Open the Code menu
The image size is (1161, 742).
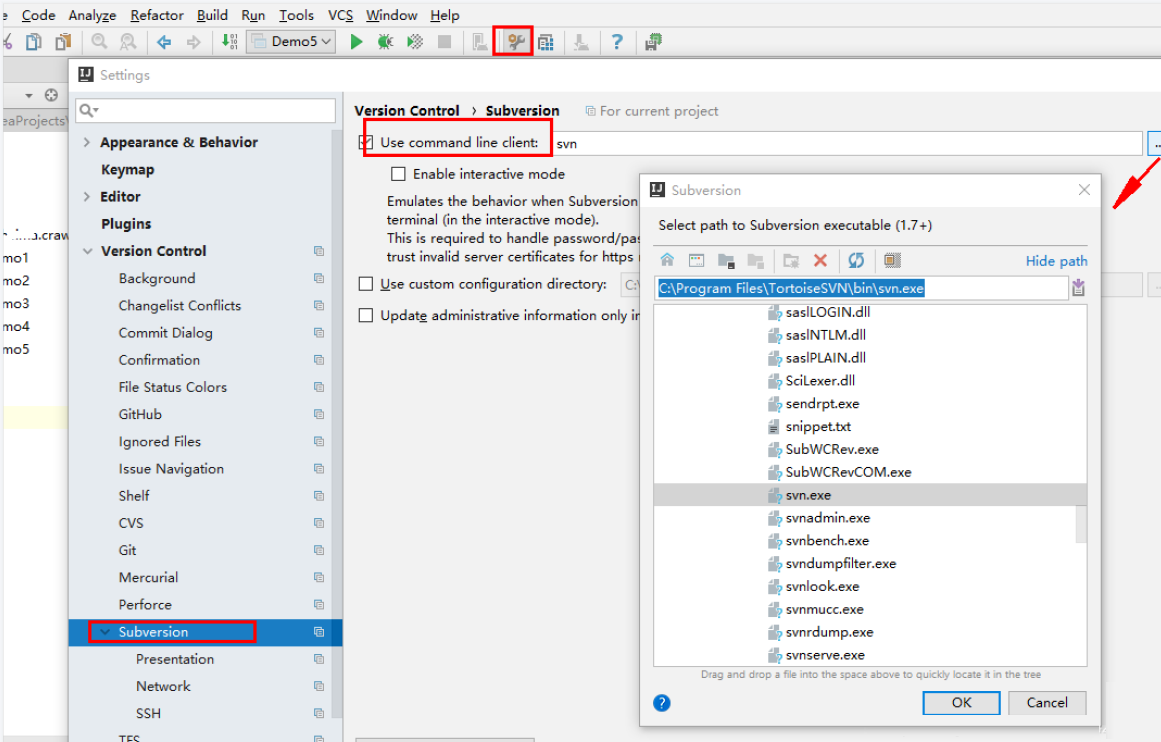[x=39, y=15]
